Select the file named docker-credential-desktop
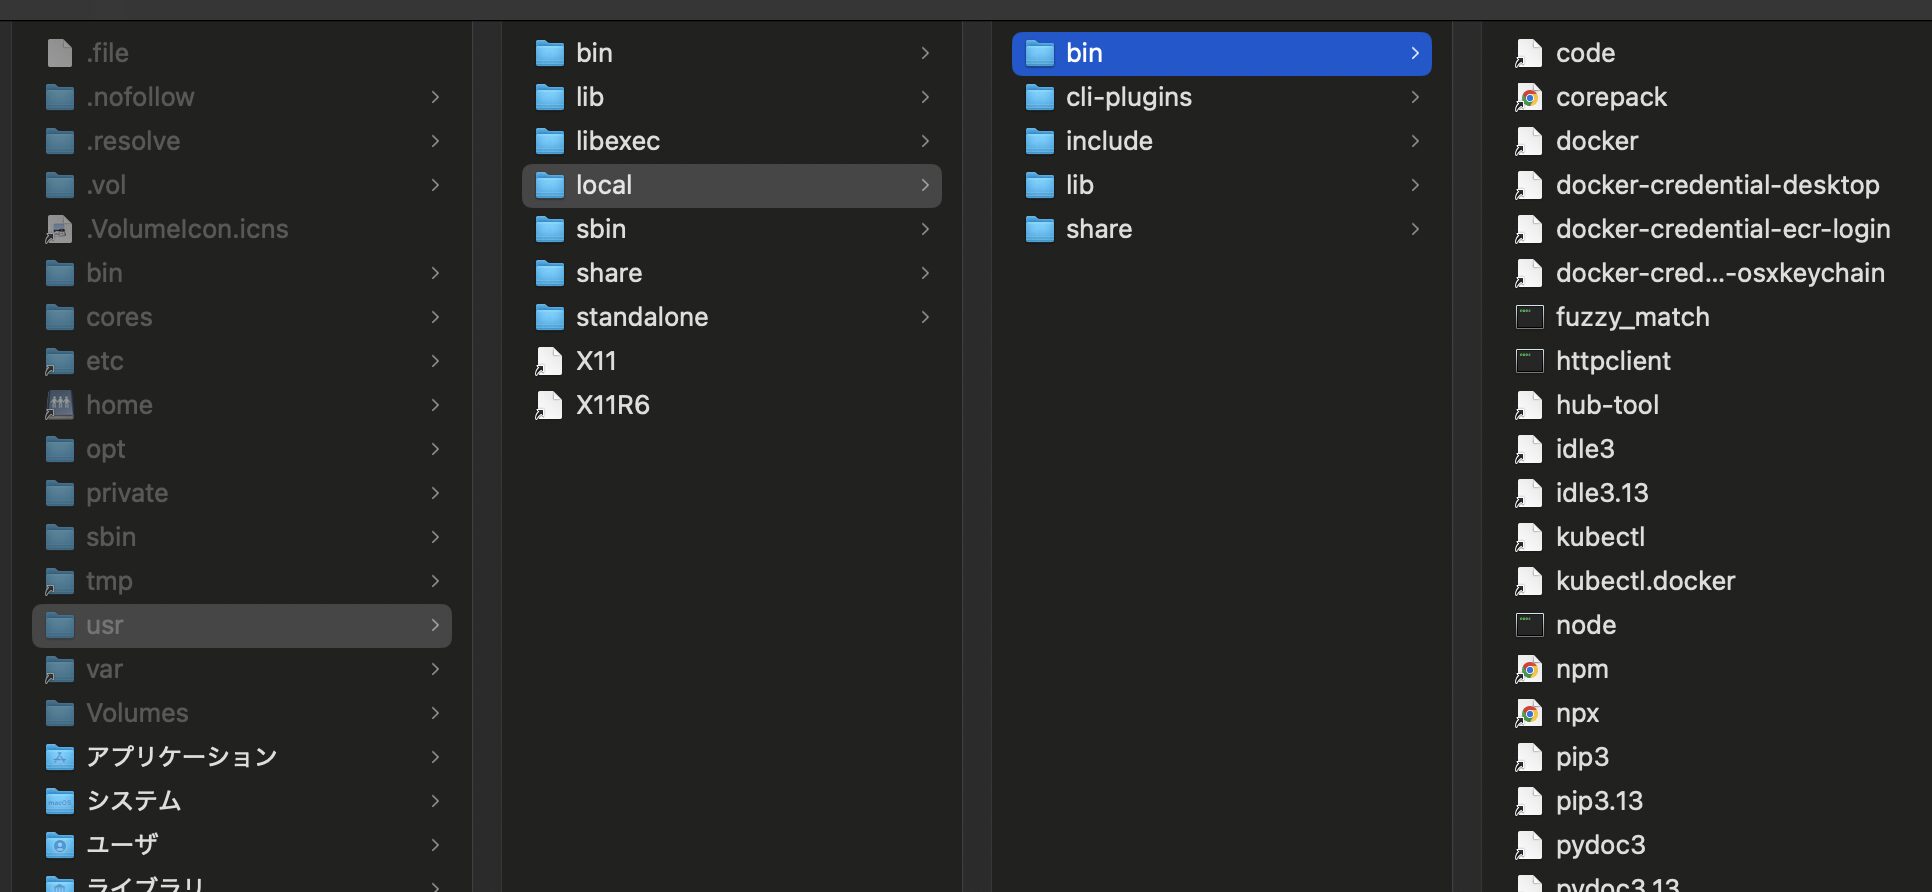The width and height of the screenshot is (1932, 892). coord(1717,185)
